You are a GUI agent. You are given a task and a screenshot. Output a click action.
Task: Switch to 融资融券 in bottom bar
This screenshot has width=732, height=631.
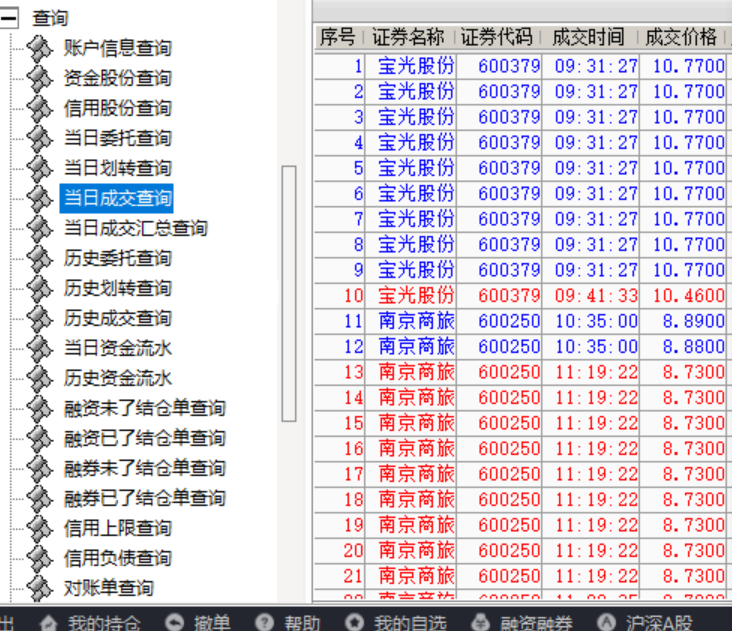tap(536, 623)
